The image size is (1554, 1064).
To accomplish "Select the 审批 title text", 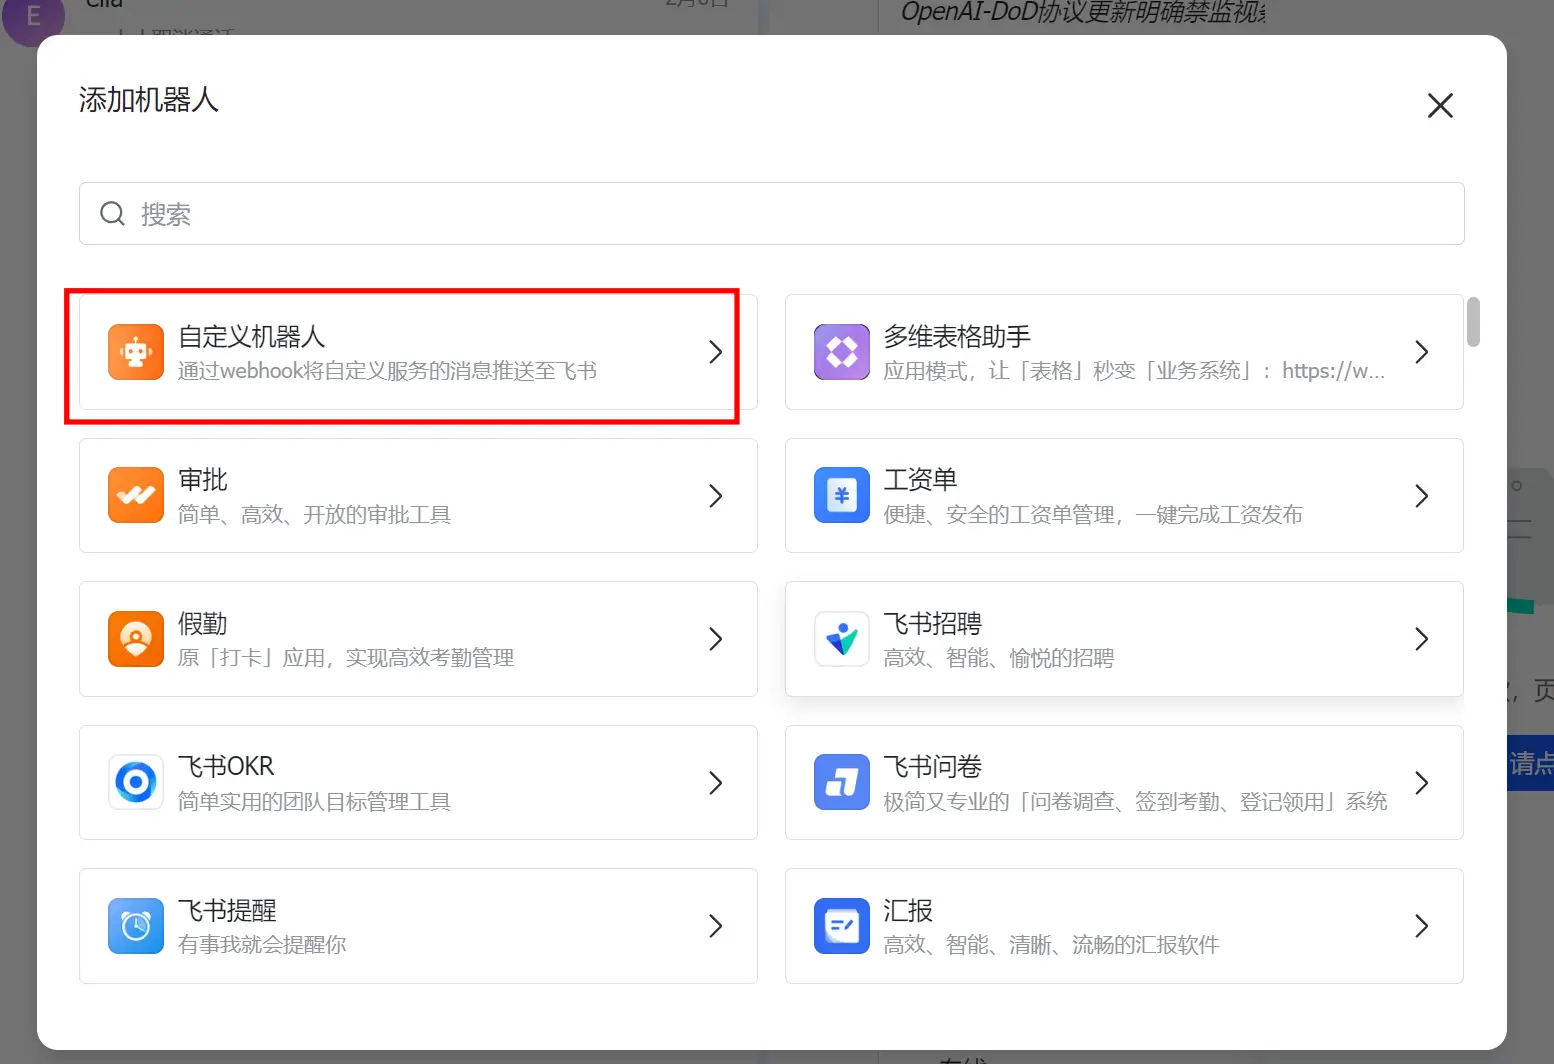I will click(203, 480).
